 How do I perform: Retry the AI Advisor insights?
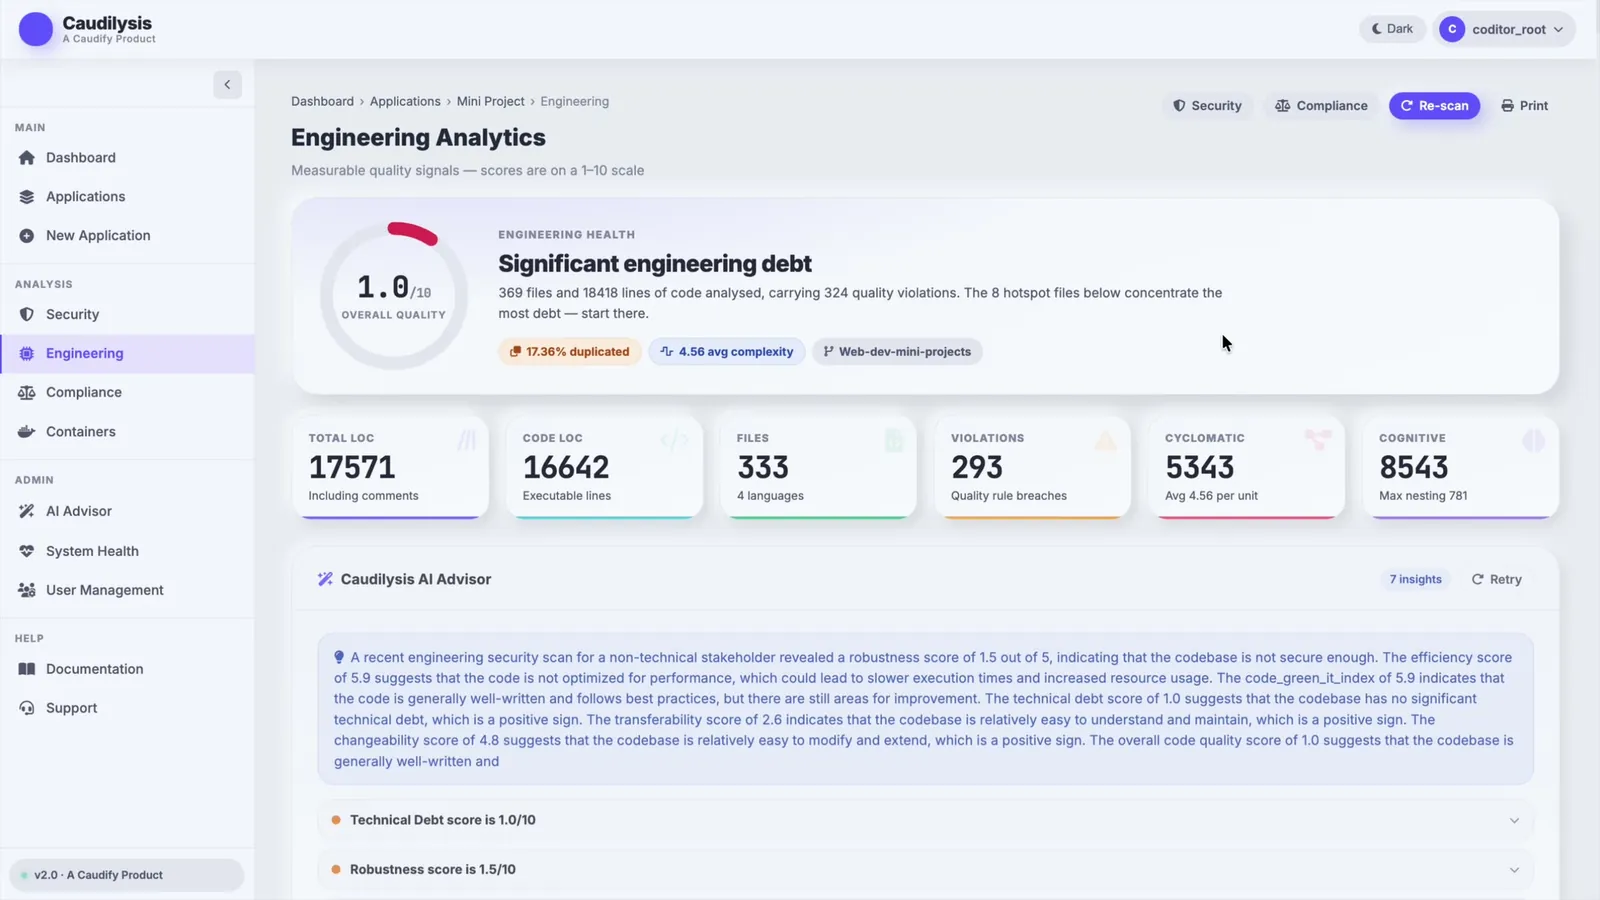(1496, 580)
